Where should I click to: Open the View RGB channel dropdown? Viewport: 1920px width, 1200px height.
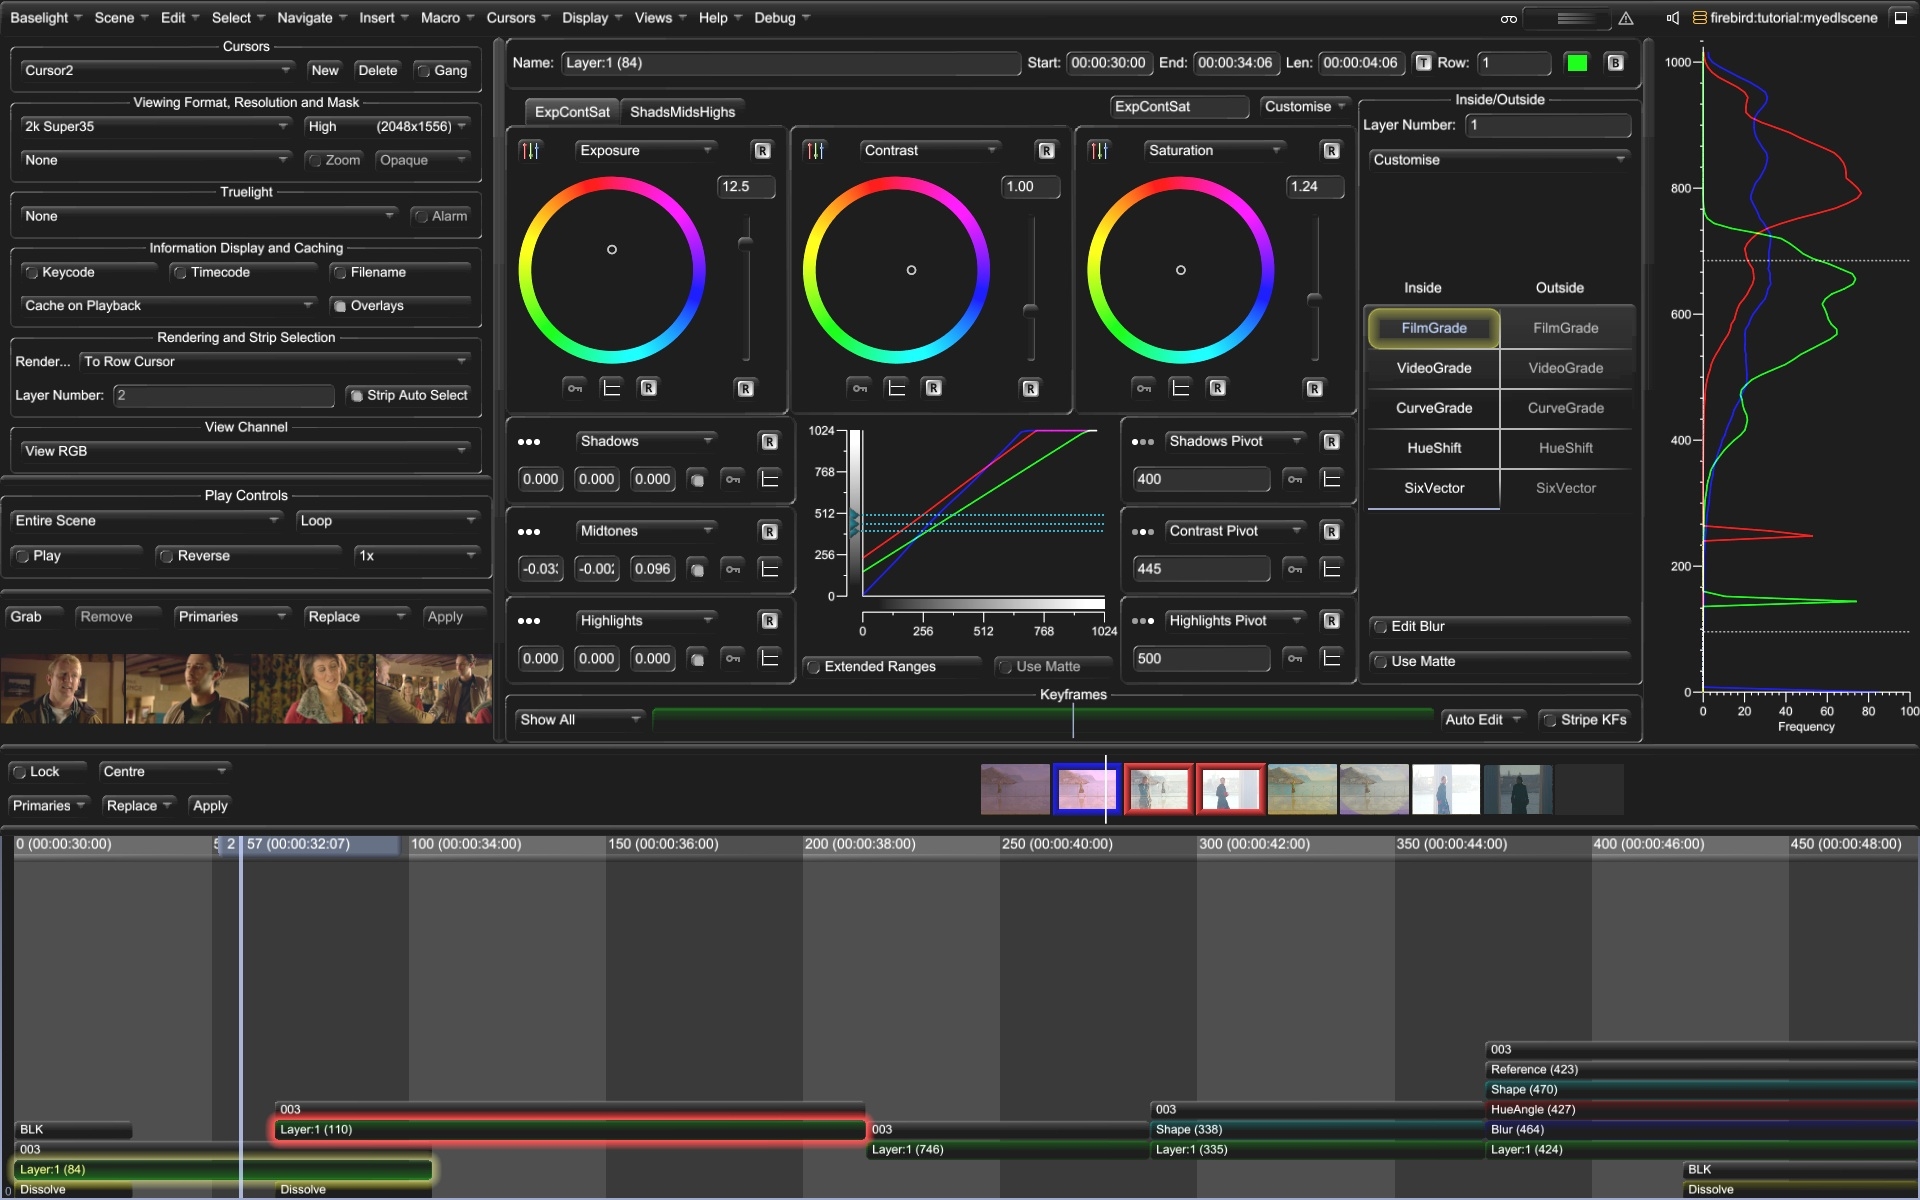pyautogui.click(x=245, y=450)
